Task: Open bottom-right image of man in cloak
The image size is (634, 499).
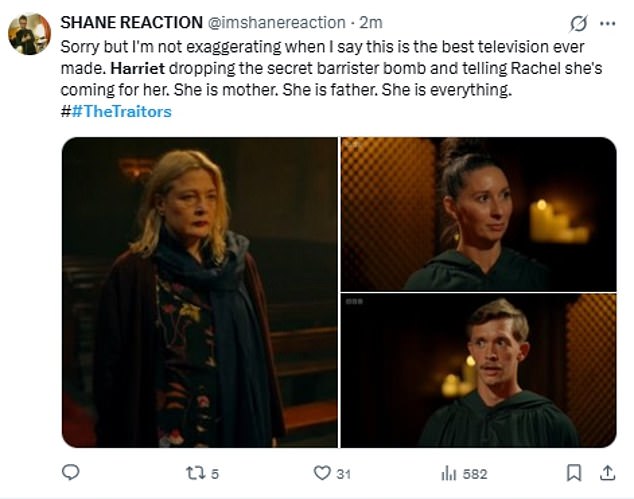Action: [x=478, y=371]
